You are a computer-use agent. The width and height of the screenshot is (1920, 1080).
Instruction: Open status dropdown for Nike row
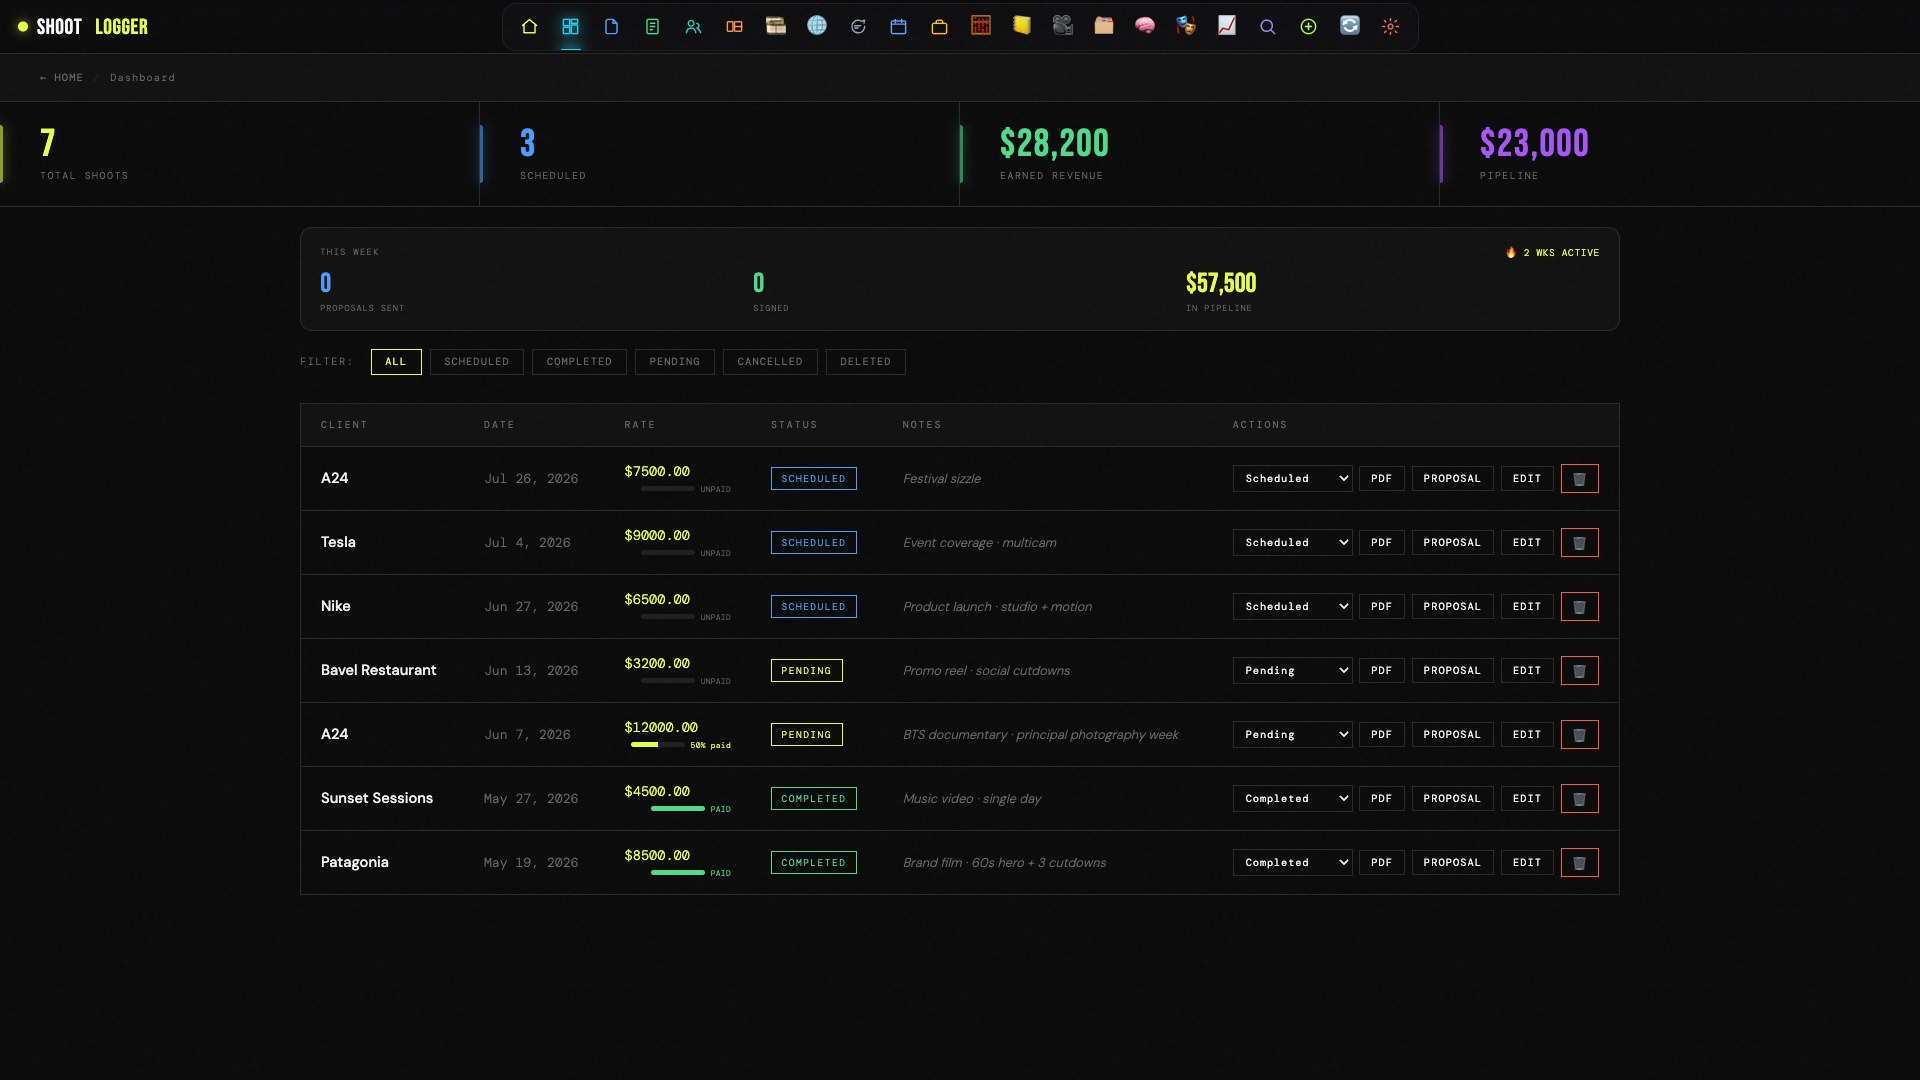click(1292, 607)
